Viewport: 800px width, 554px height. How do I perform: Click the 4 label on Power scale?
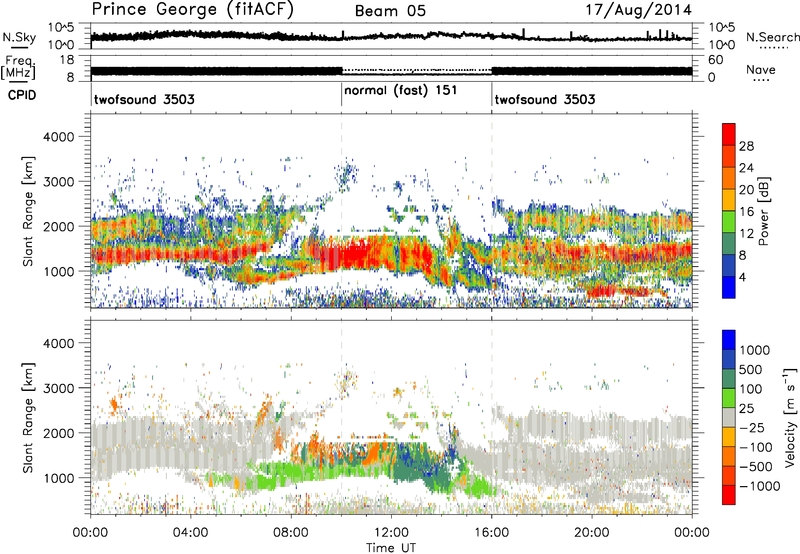click(x=743, y=278)
